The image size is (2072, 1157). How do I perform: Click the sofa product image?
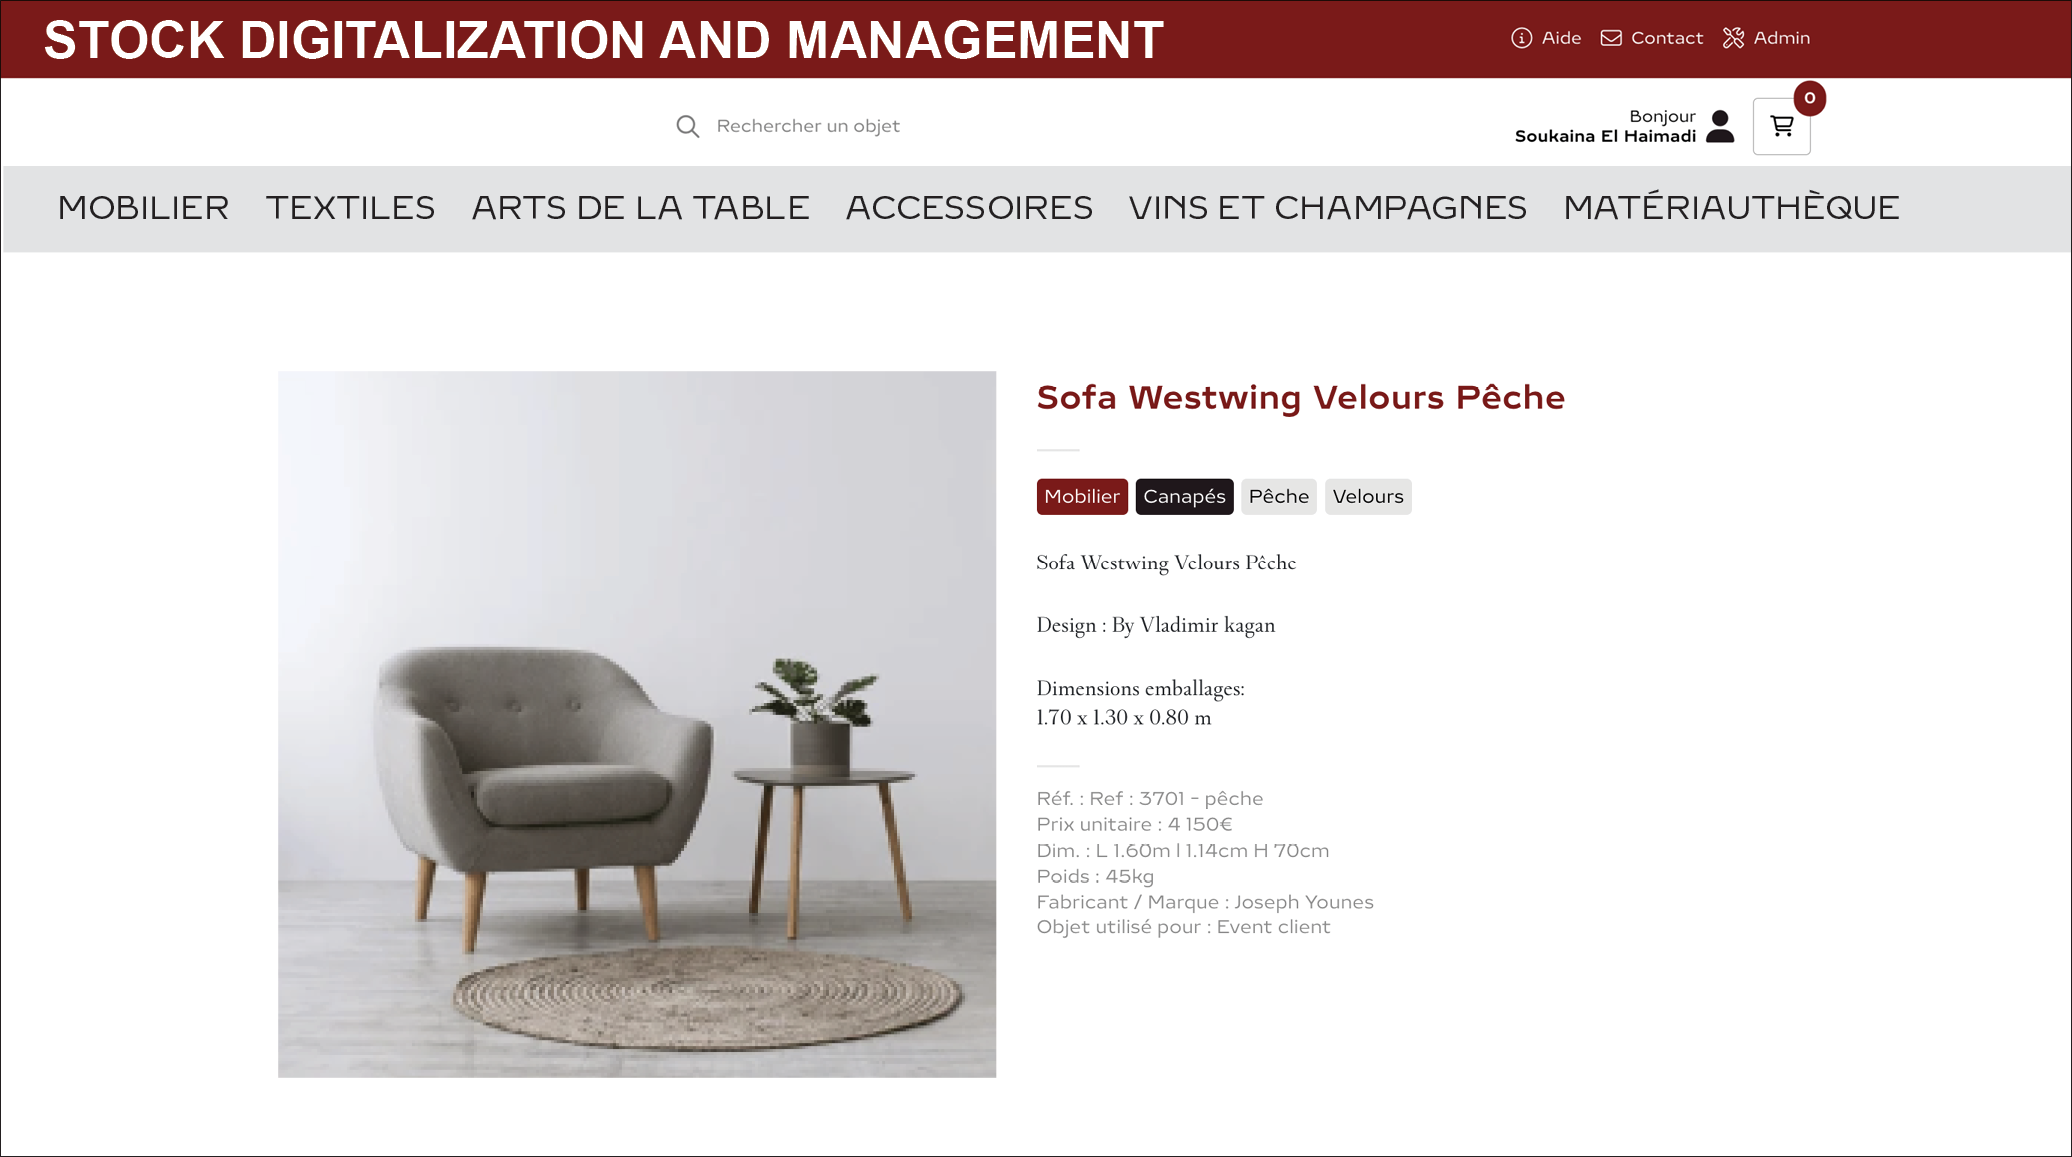(x=637, y=724)
